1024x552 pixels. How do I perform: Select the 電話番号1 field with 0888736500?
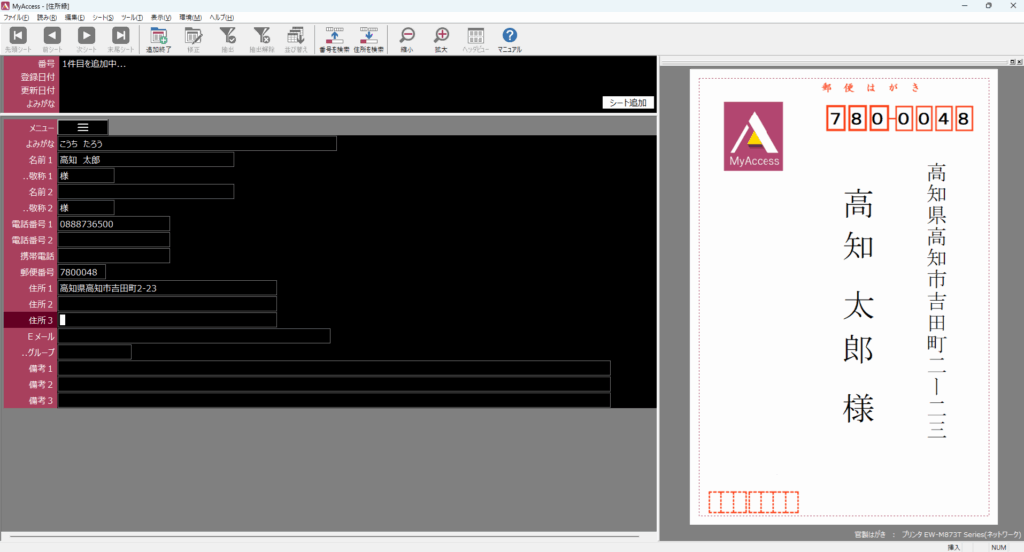(x=113, y=224)
